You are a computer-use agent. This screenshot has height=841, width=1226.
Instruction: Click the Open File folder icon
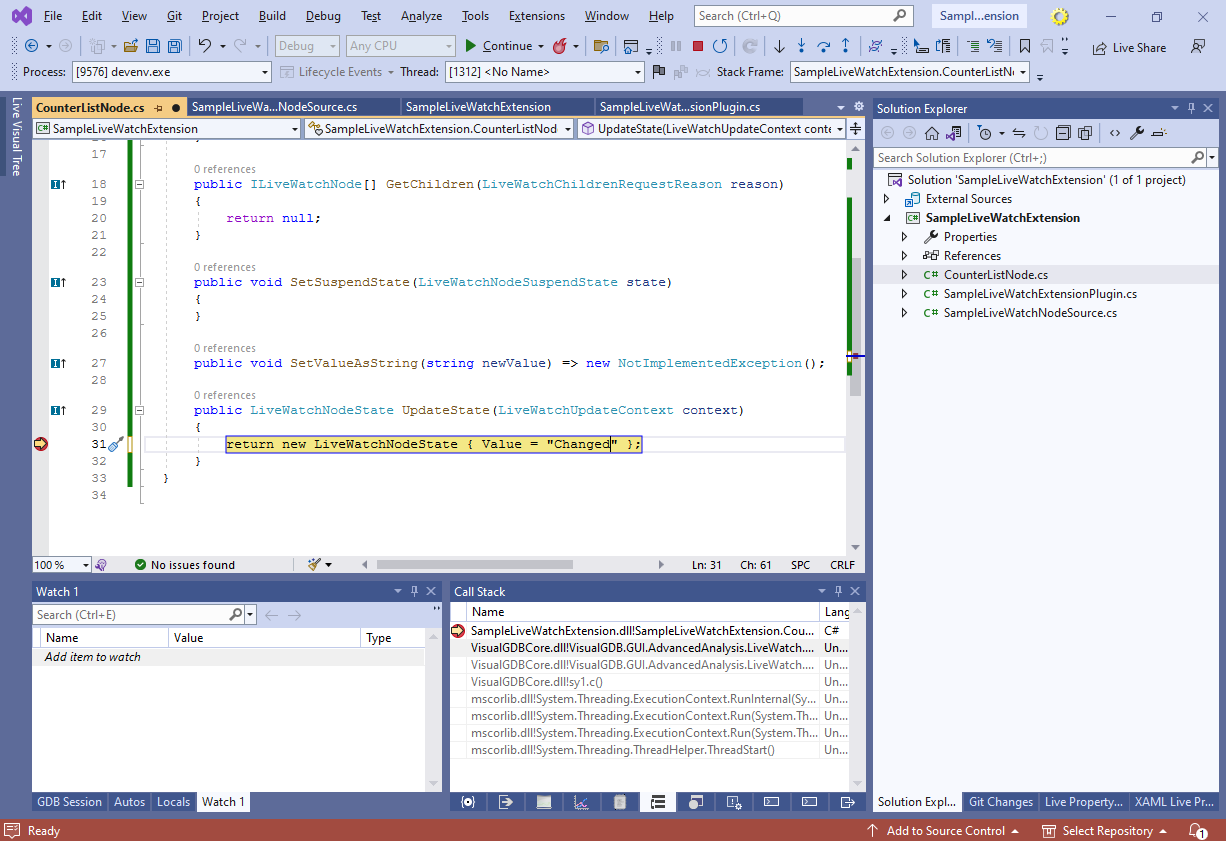coord(130,46)
